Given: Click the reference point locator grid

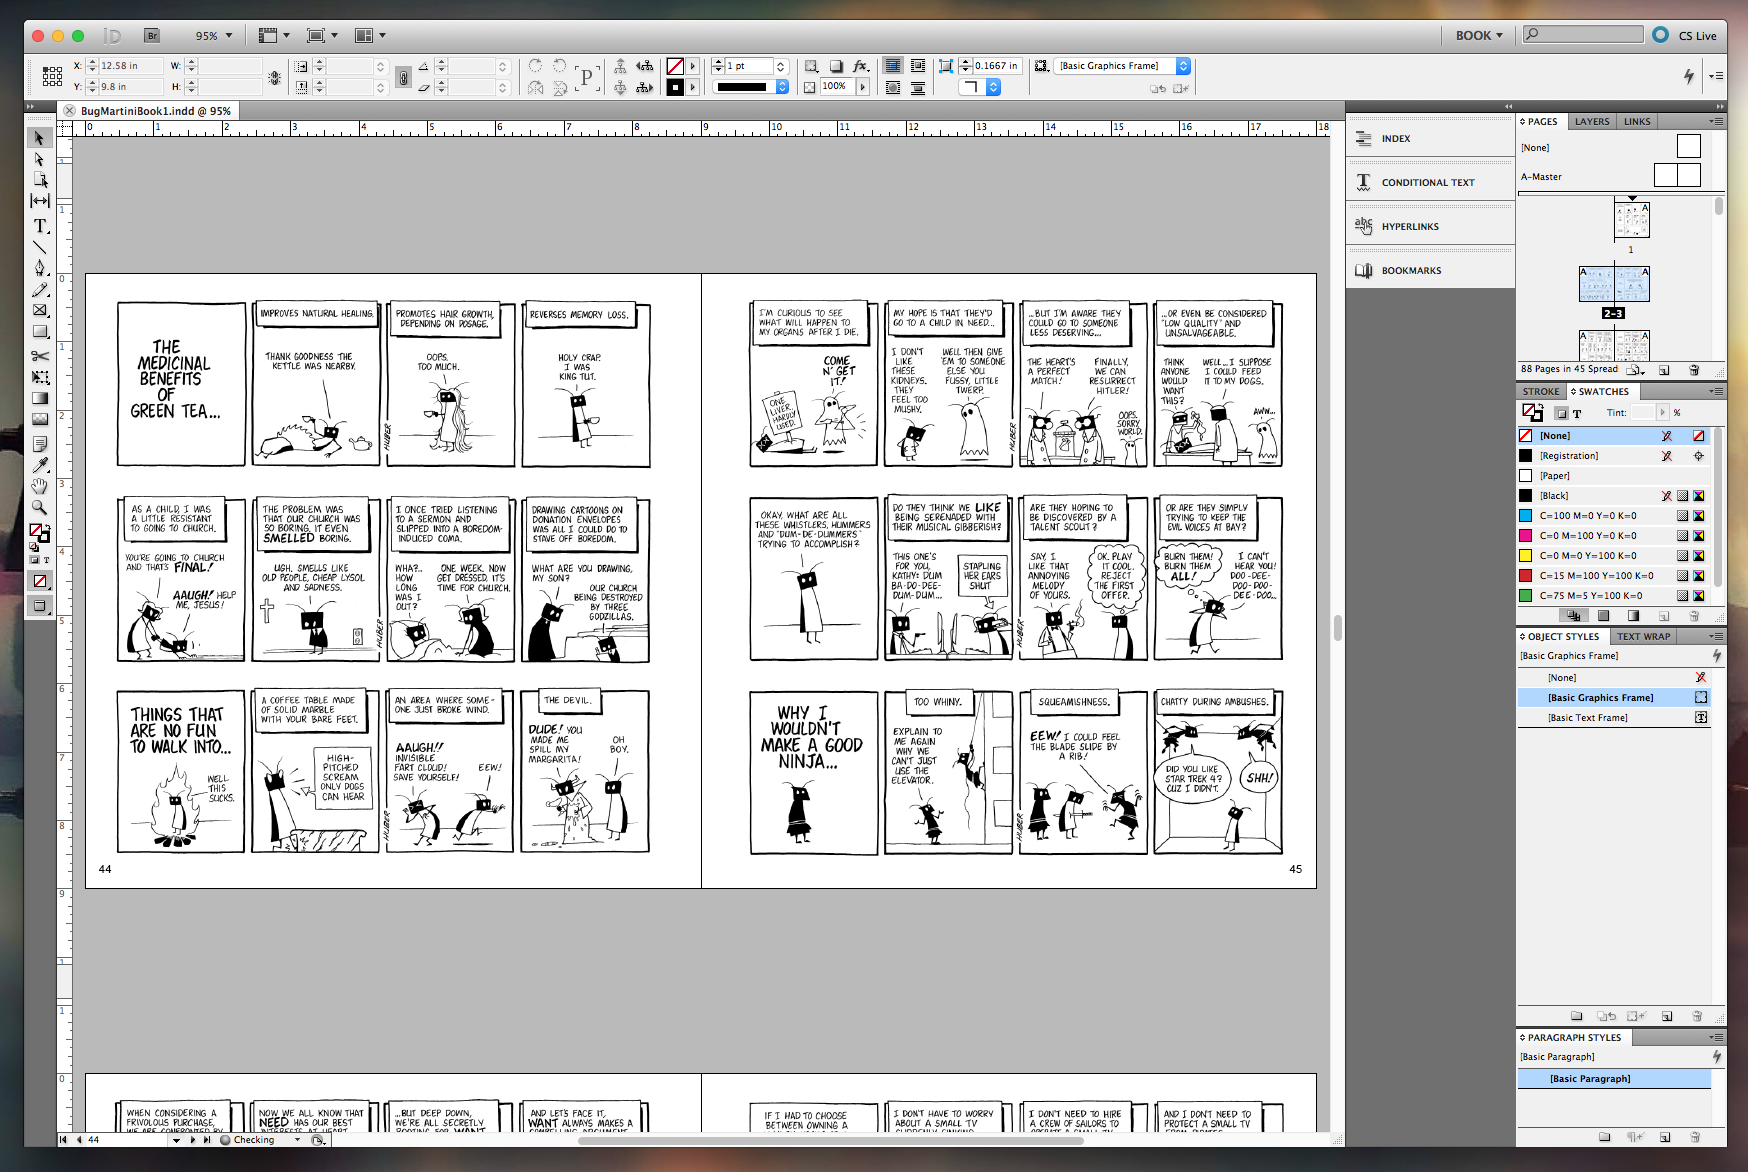Looking at the screenshot, I should pos(52,76).
